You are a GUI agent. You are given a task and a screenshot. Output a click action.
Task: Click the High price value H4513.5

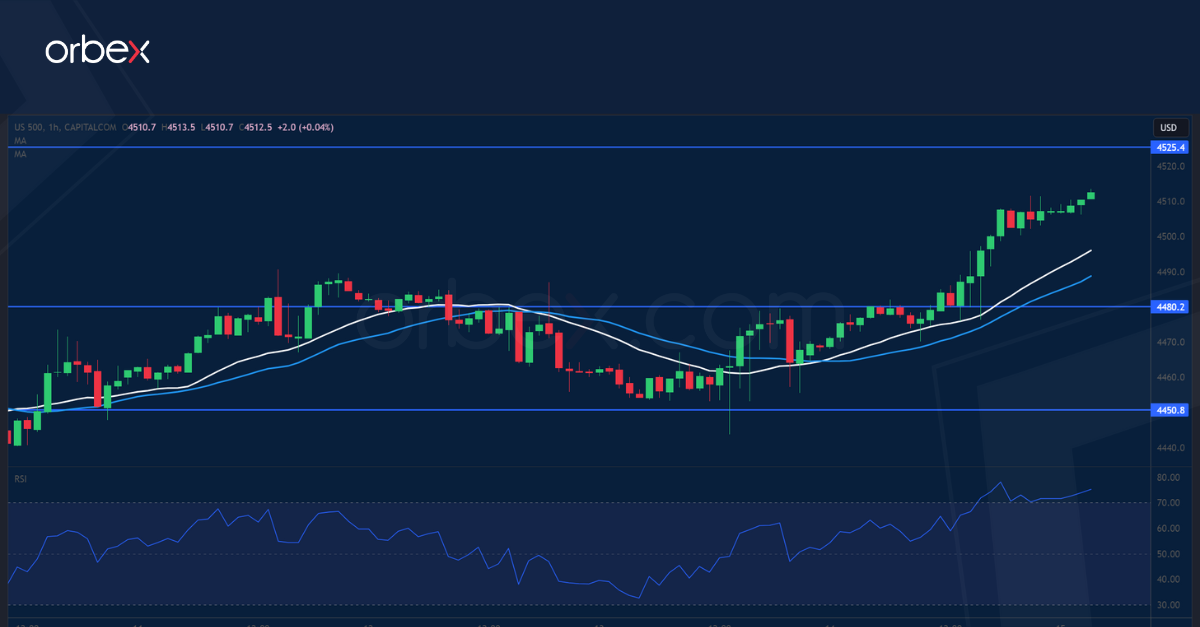click(180, 127)
